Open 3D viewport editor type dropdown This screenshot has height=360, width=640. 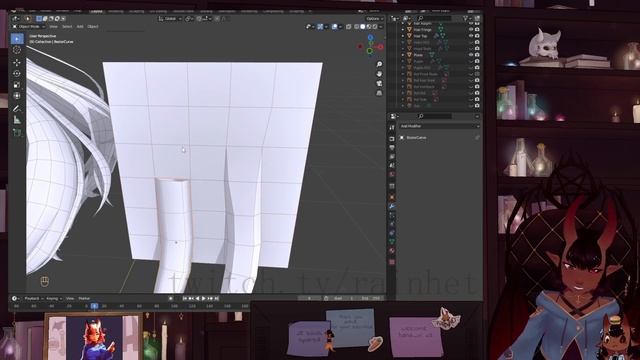16,19
